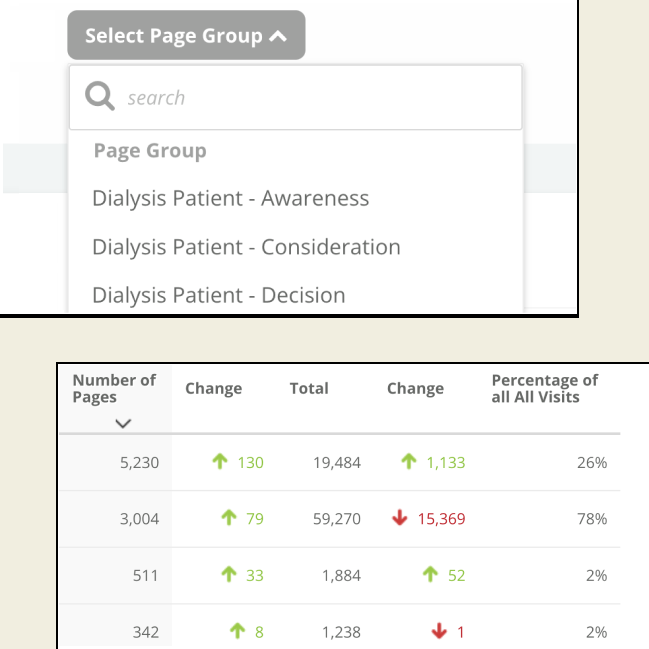Click the Number of Pages column header
Image resolution: width=649 pixels, height=649 pixels.
pos(114,388)
